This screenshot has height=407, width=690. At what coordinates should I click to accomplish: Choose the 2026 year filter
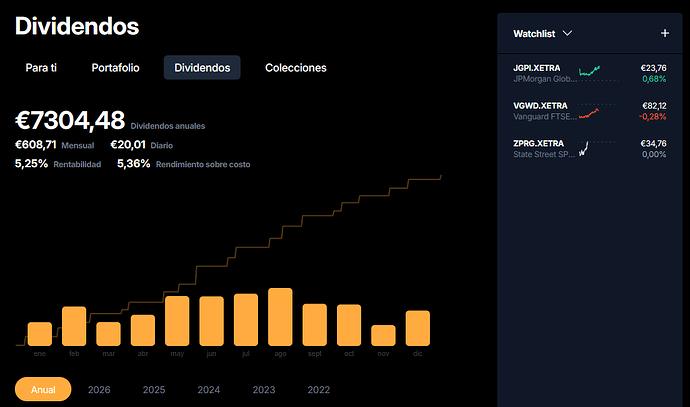pyautogui.click(x=99, y=390)
